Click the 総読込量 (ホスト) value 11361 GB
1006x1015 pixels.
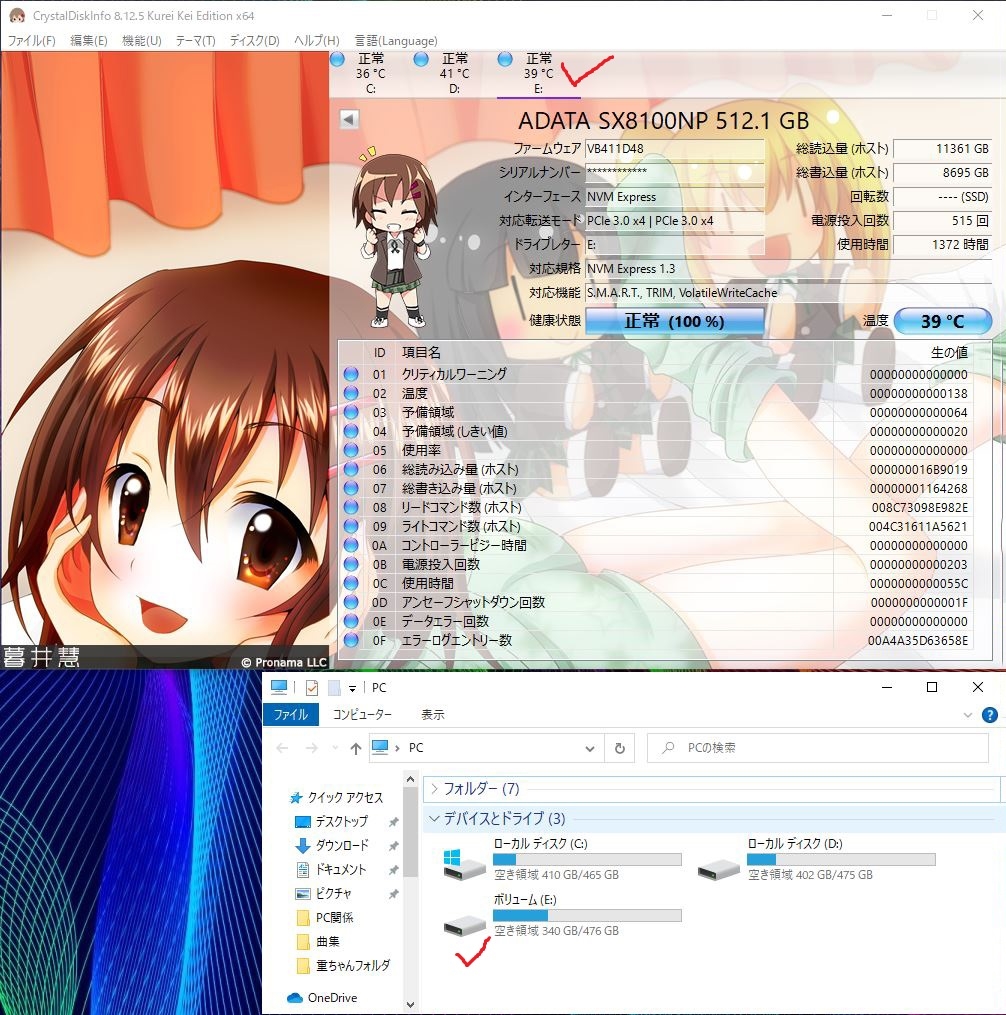(942, 149)
